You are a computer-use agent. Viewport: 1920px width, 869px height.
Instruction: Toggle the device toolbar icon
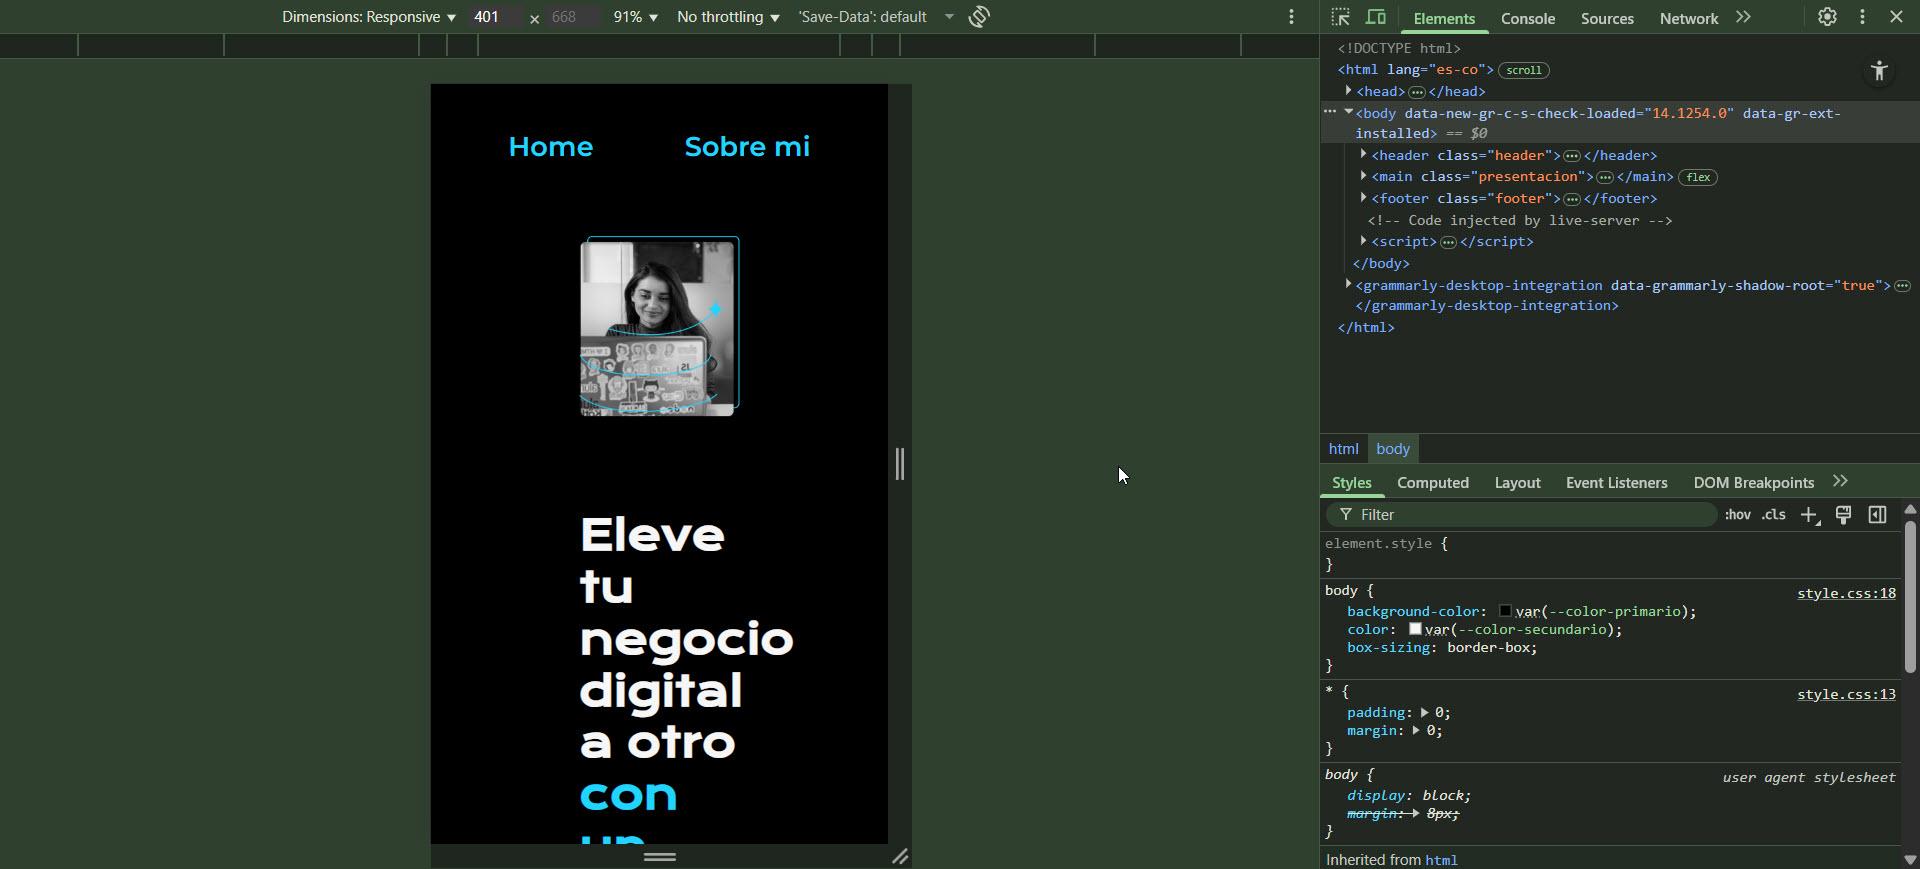1376,17
